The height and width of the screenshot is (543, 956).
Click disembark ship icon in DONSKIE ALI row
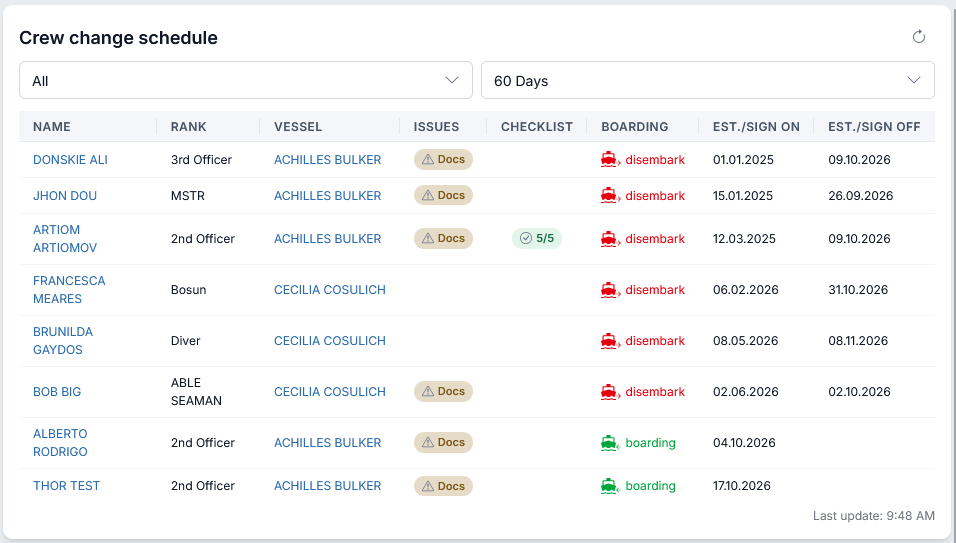pyautogui.click(x=610, y=160)
